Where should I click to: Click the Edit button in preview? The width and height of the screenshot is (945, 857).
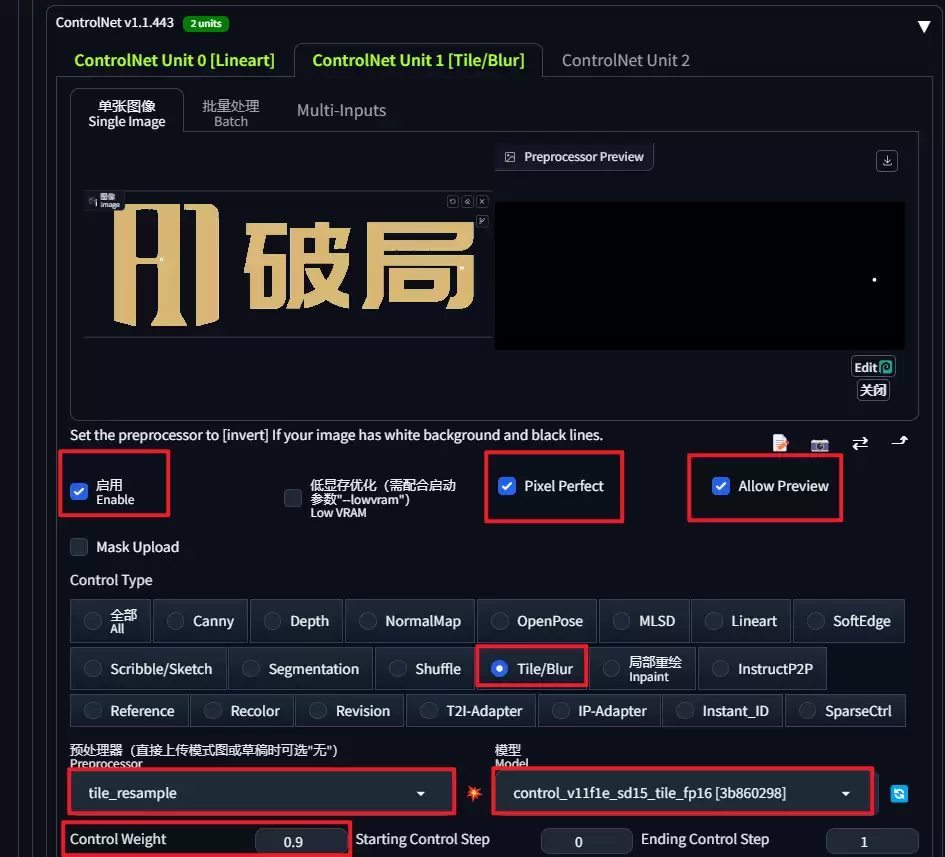pos(873,367)
